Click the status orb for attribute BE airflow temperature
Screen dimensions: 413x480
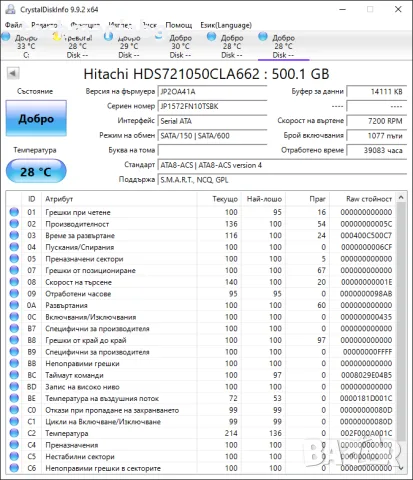(x=14, y=398)
